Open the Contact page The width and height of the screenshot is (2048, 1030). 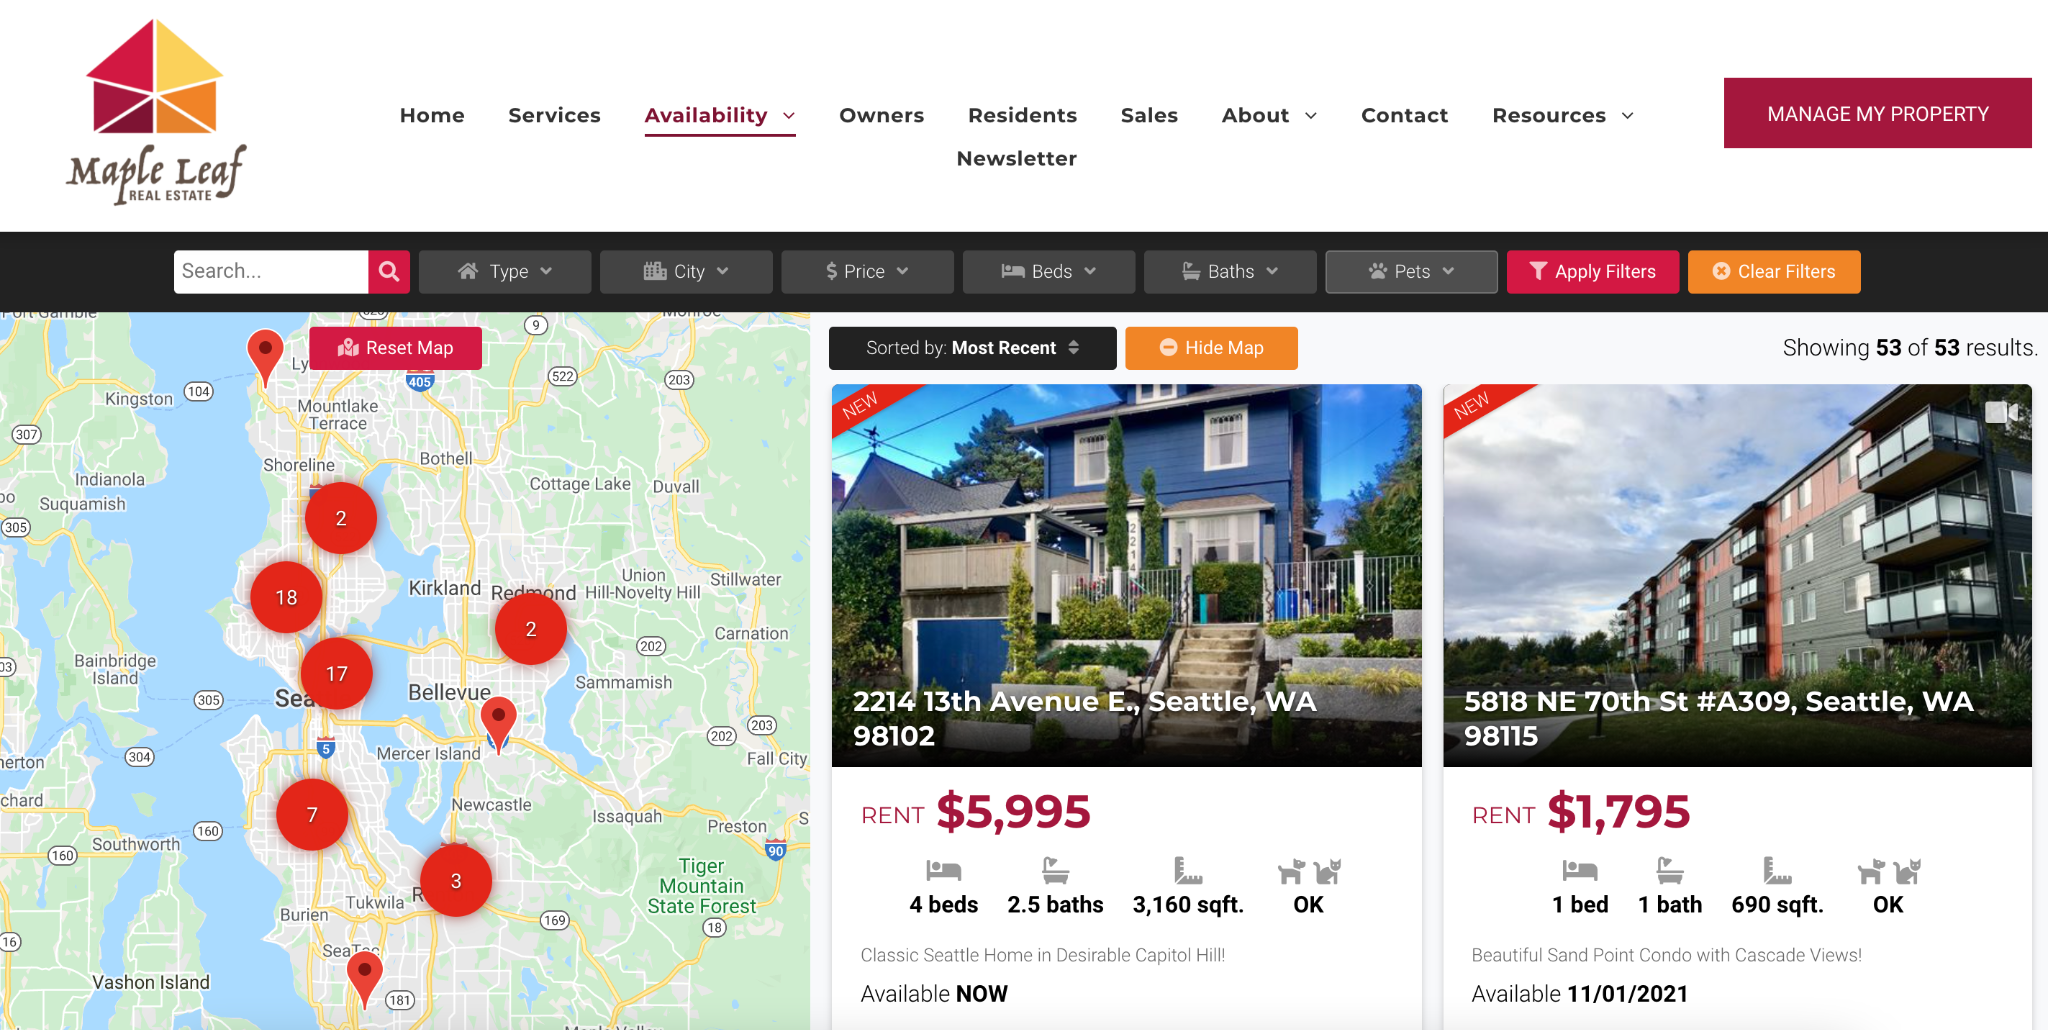[x=1404, y=115]
